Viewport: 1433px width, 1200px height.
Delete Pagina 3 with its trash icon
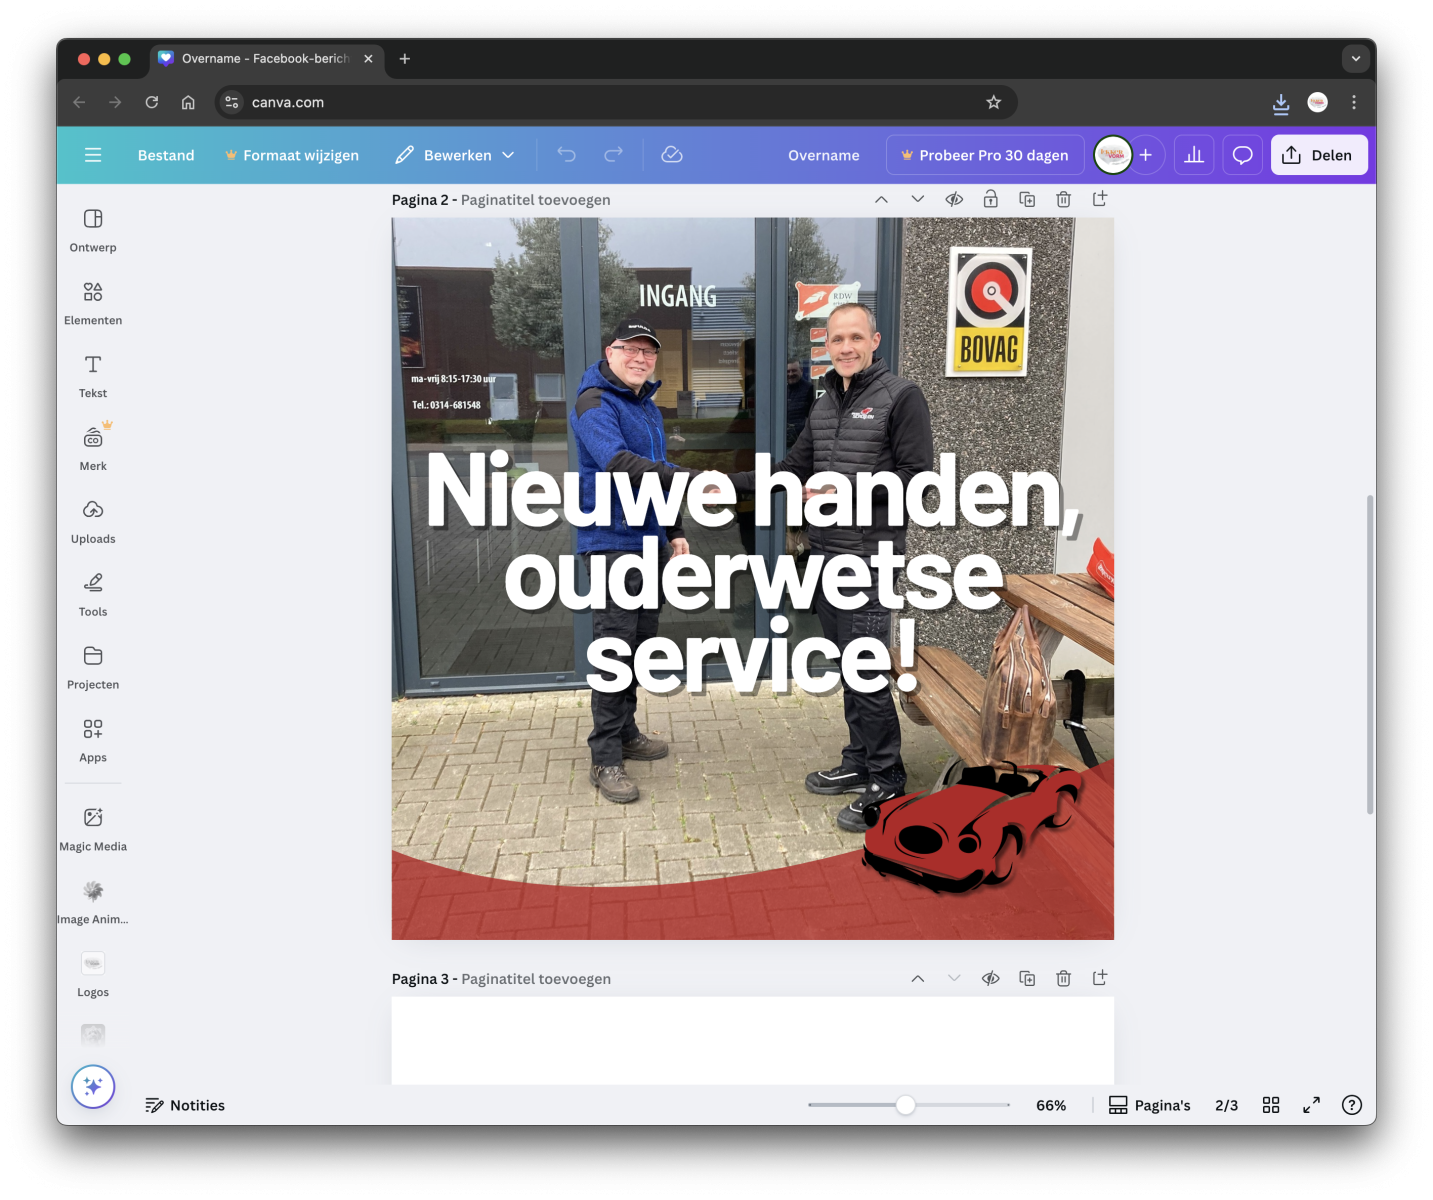coord(1063,978)
